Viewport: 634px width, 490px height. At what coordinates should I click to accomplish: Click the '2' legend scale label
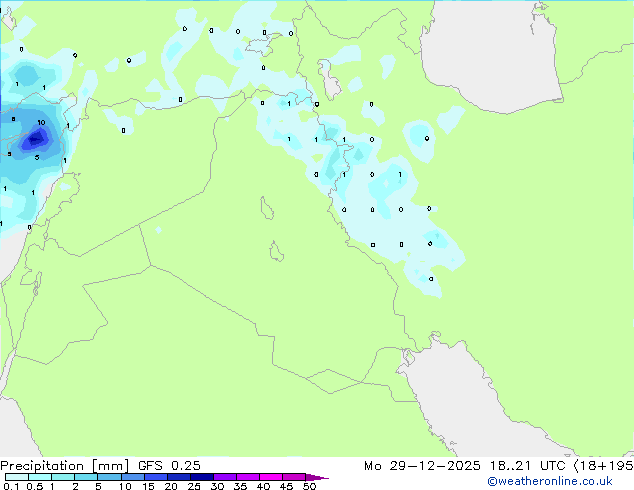click(x=75, y=486)
